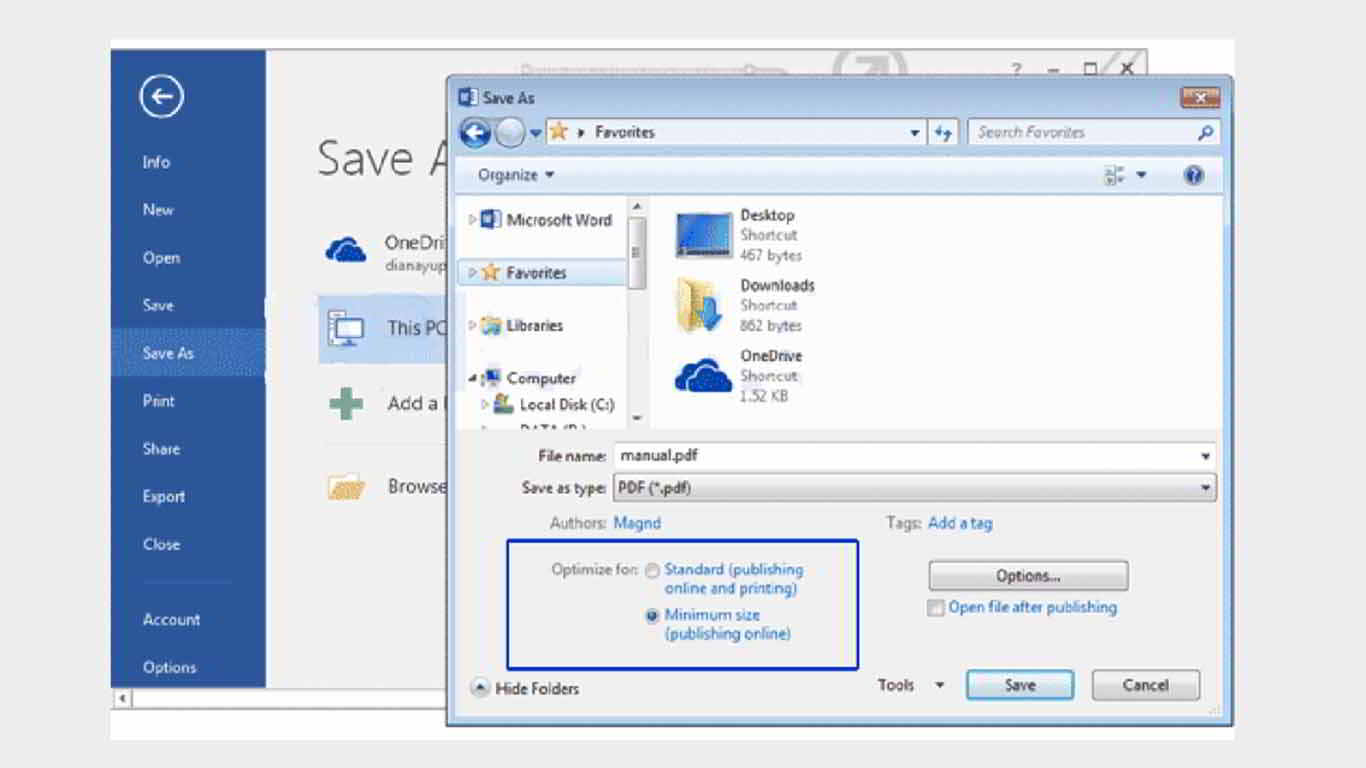Screen dimensions: 1366x768
Task: Open the Browse folder icon
Action: [x=346, y=487]
